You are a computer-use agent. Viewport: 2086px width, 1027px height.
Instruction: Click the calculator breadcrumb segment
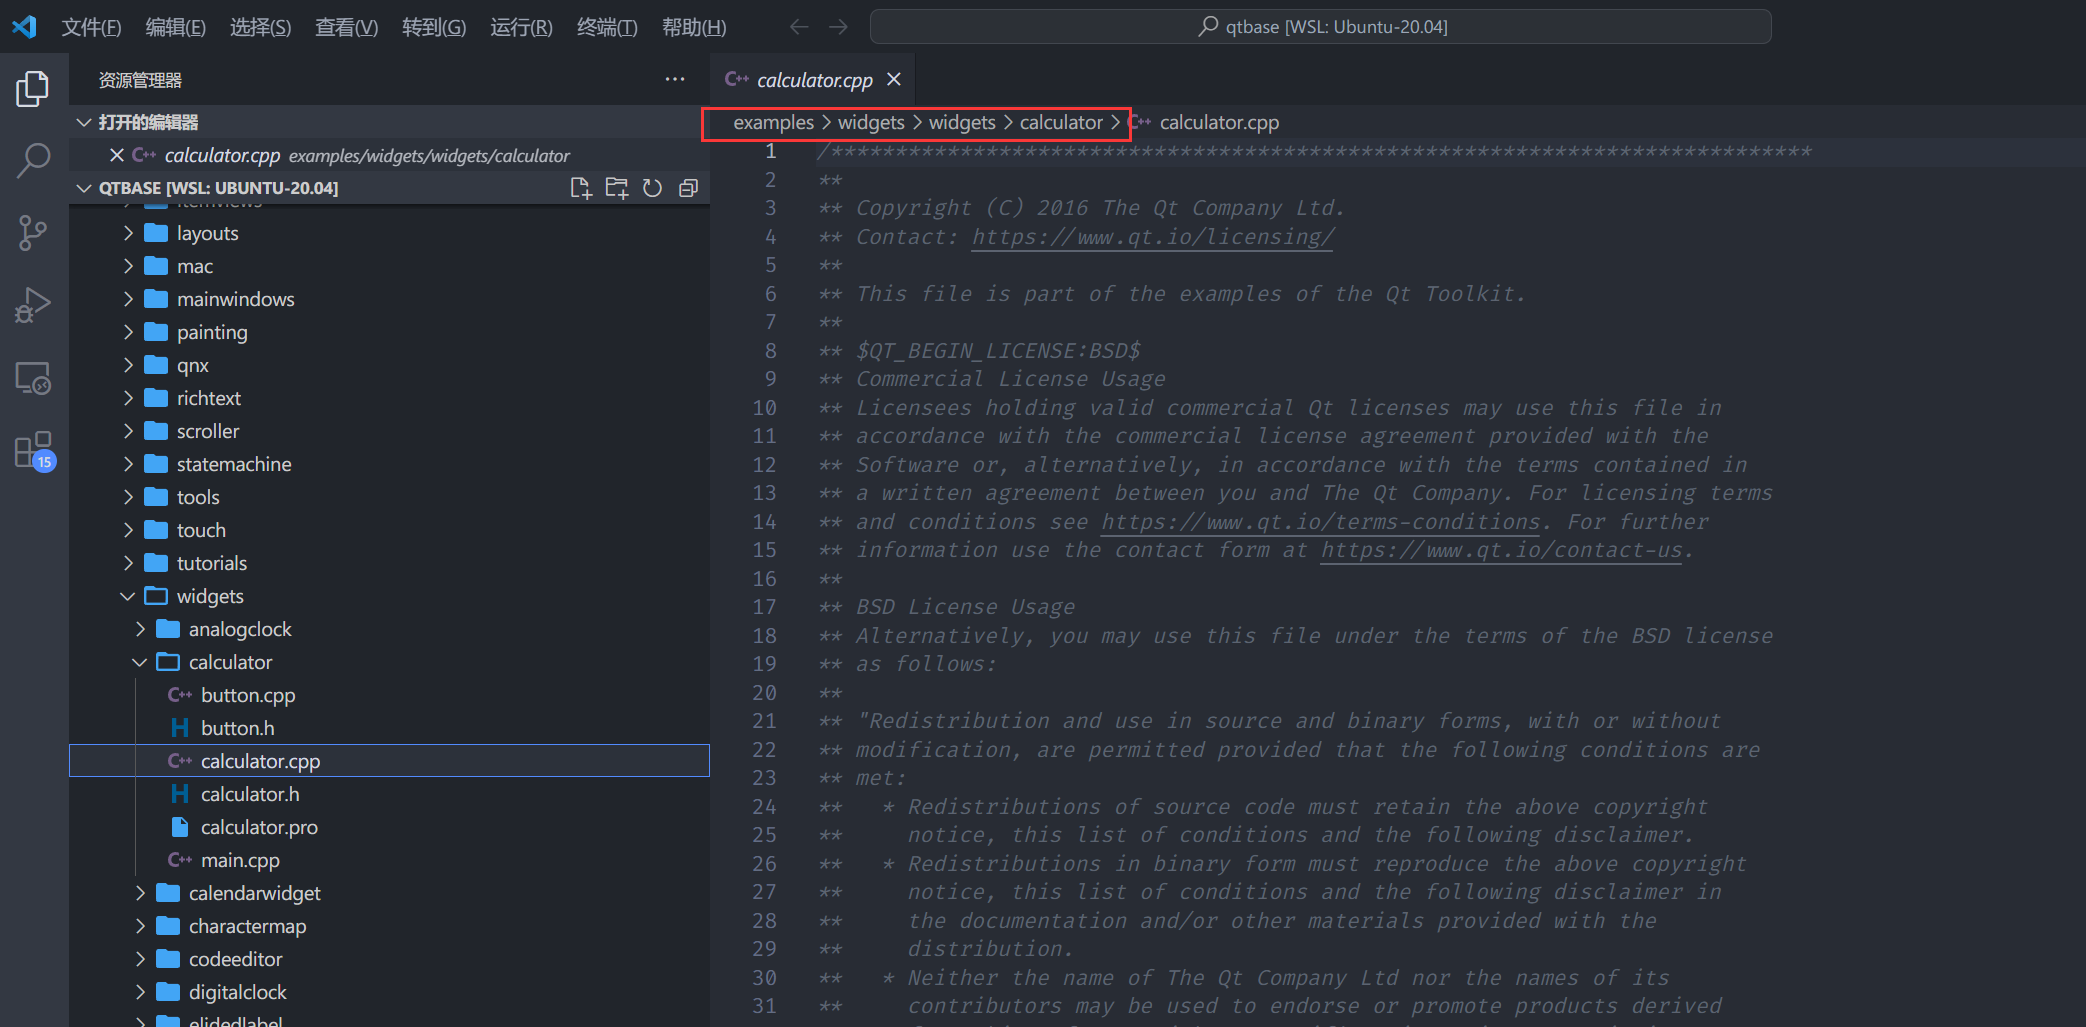1061,122
